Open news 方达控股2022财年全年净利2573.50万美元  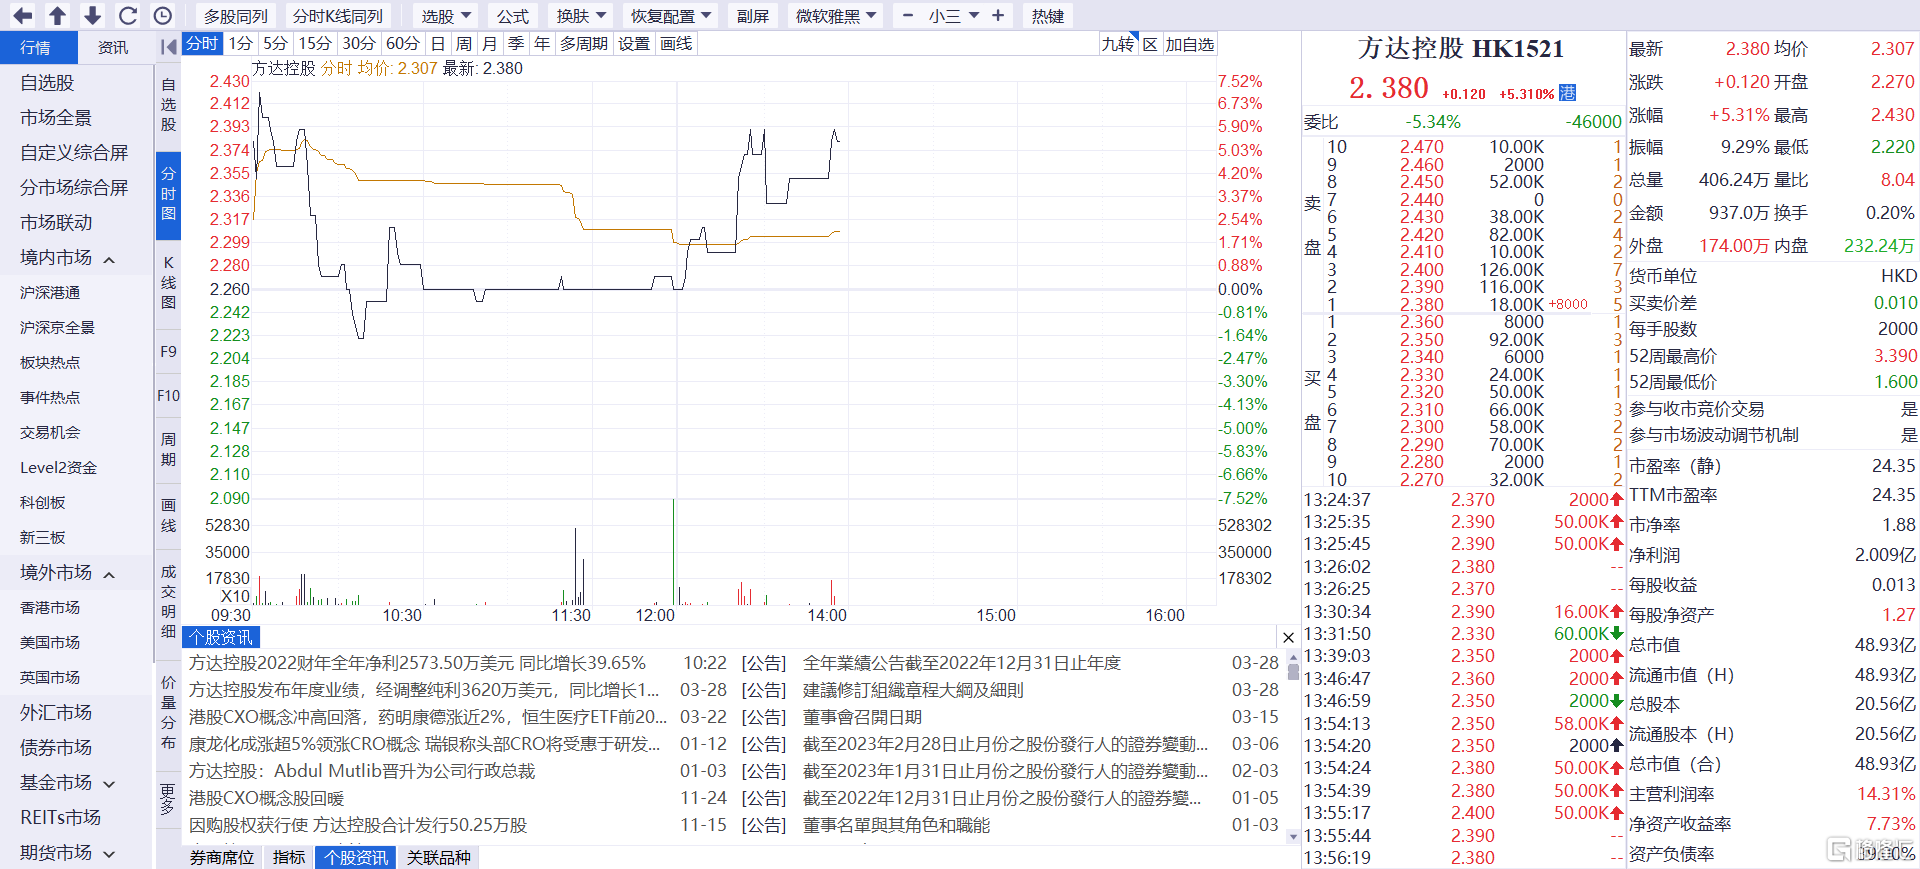[x=417, y=663]
